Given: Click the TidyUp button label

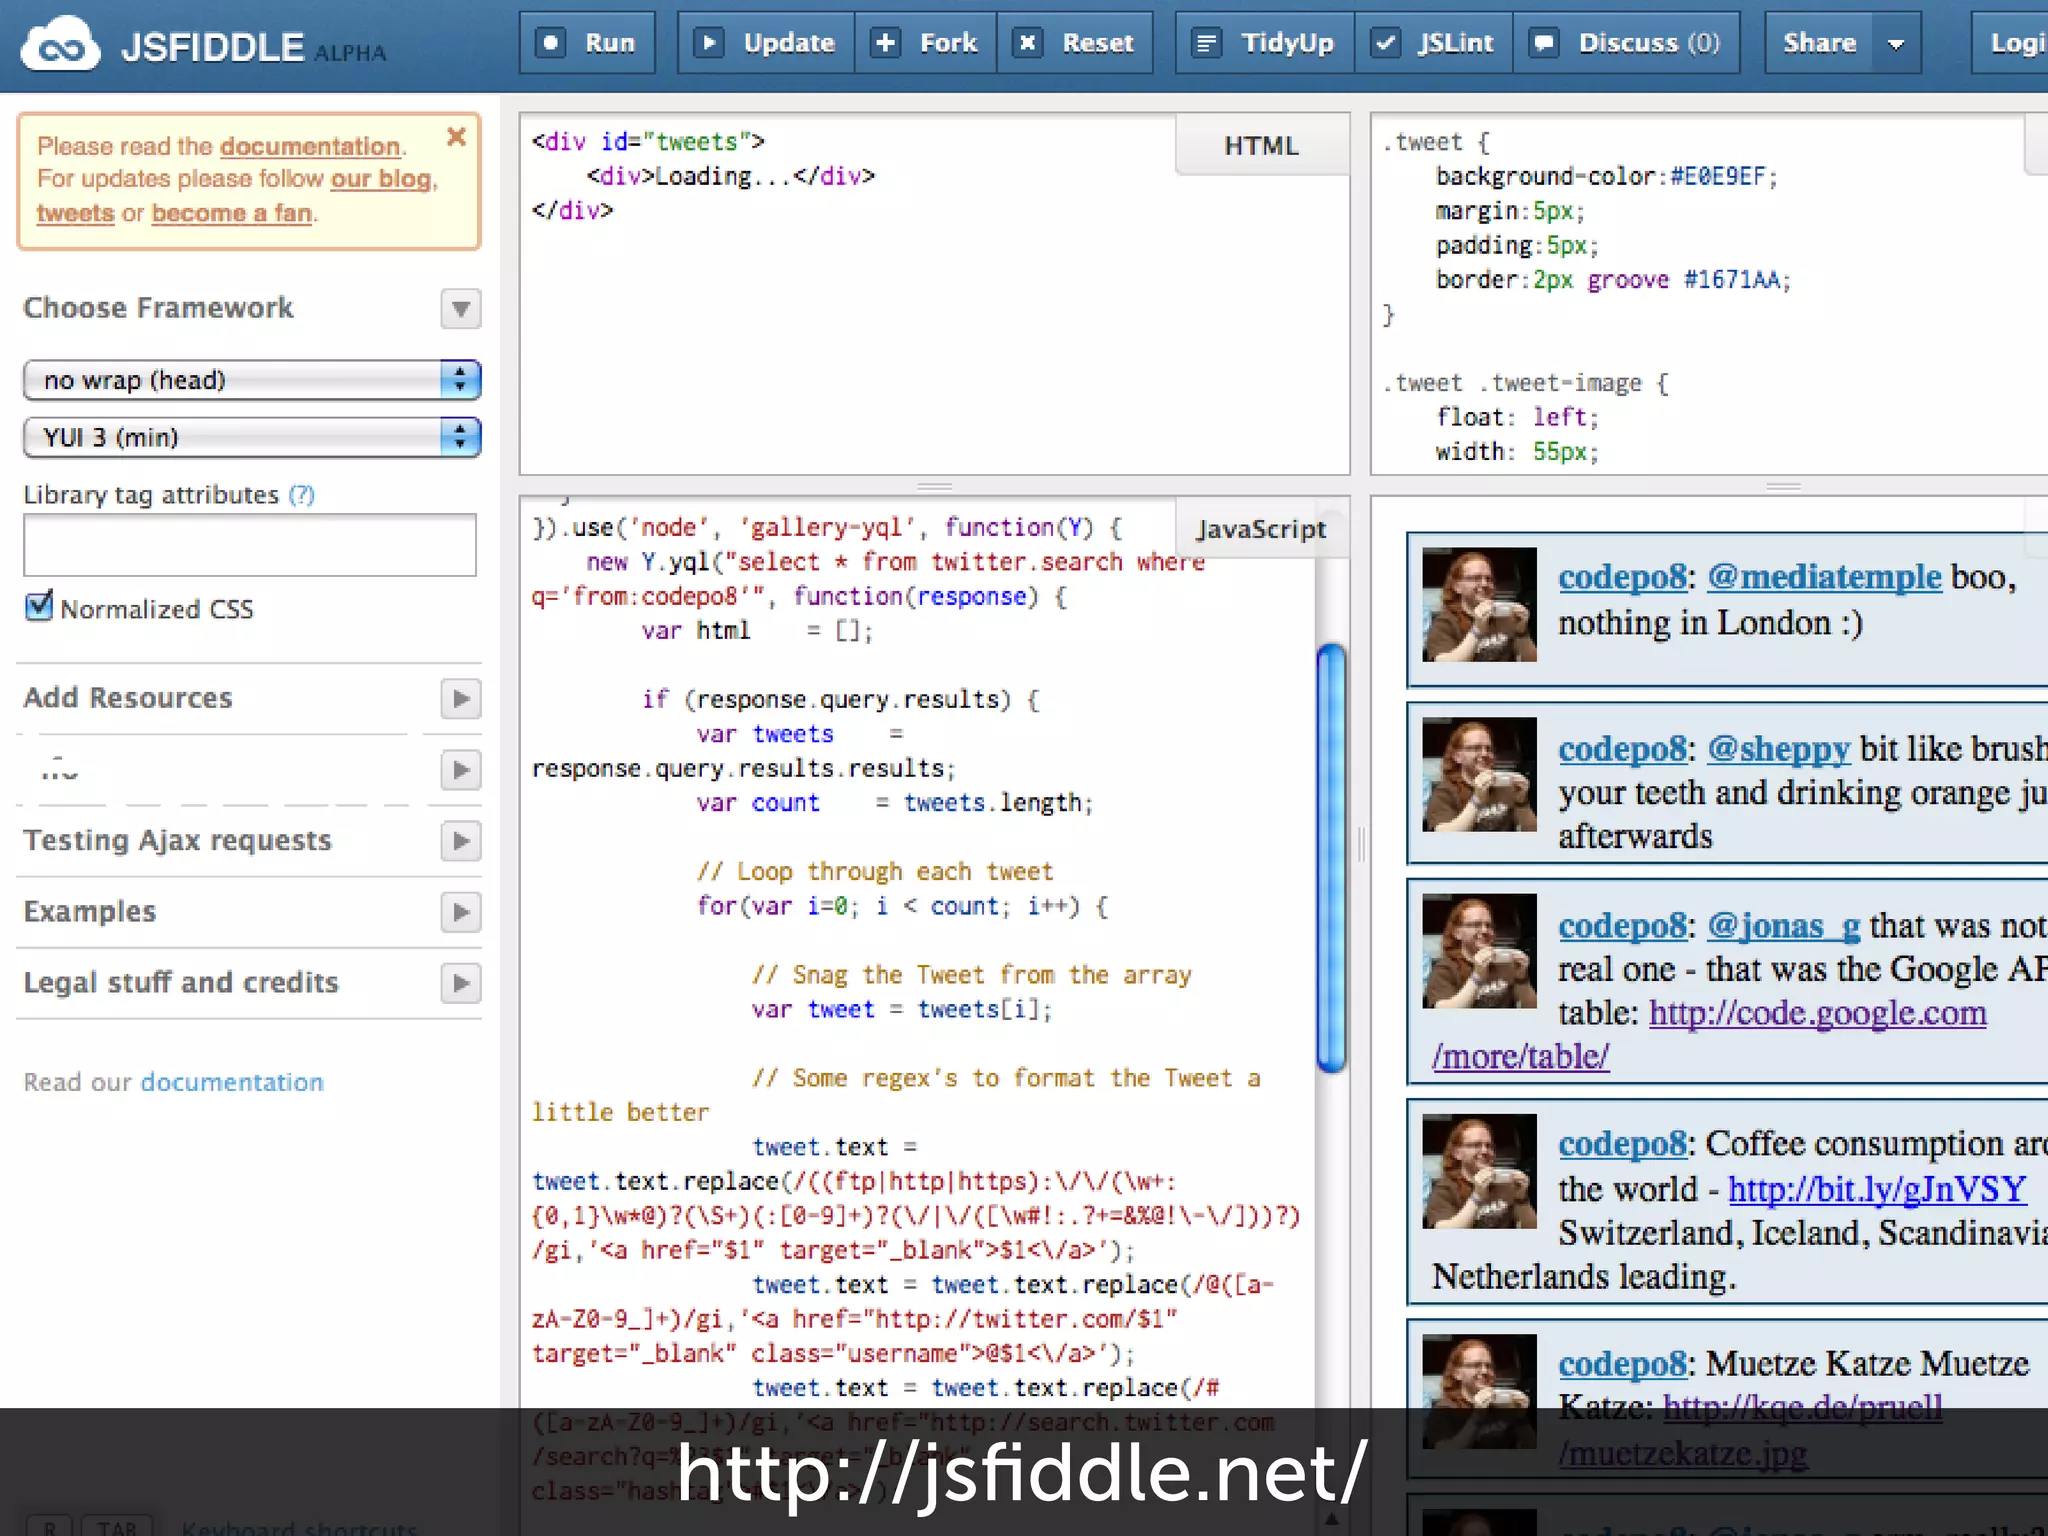Looking at the screenshot, I should pyautogui.click(x=1287, y=43).
